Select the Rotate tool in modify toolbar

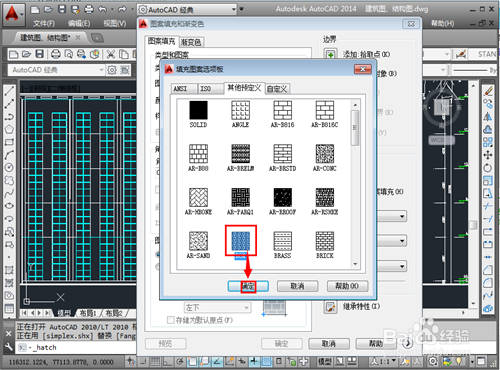(x=488, y=167)
